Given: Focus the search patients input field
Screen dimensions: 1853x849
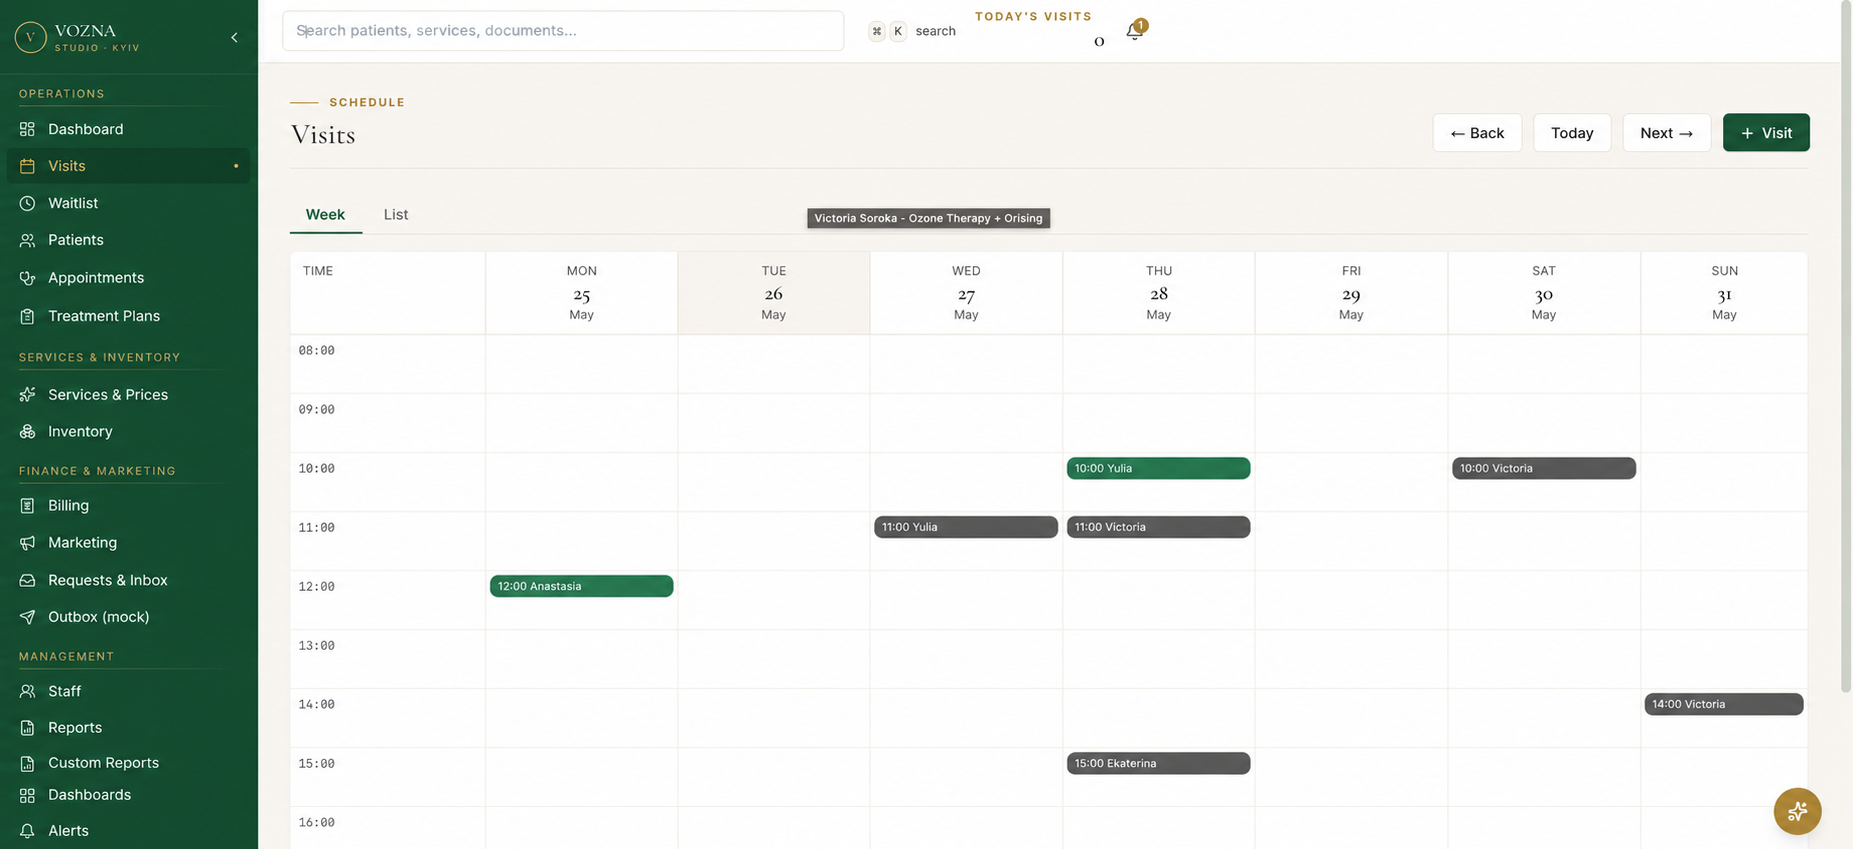Looking at the screenshot, I should (x=563, y=31).
